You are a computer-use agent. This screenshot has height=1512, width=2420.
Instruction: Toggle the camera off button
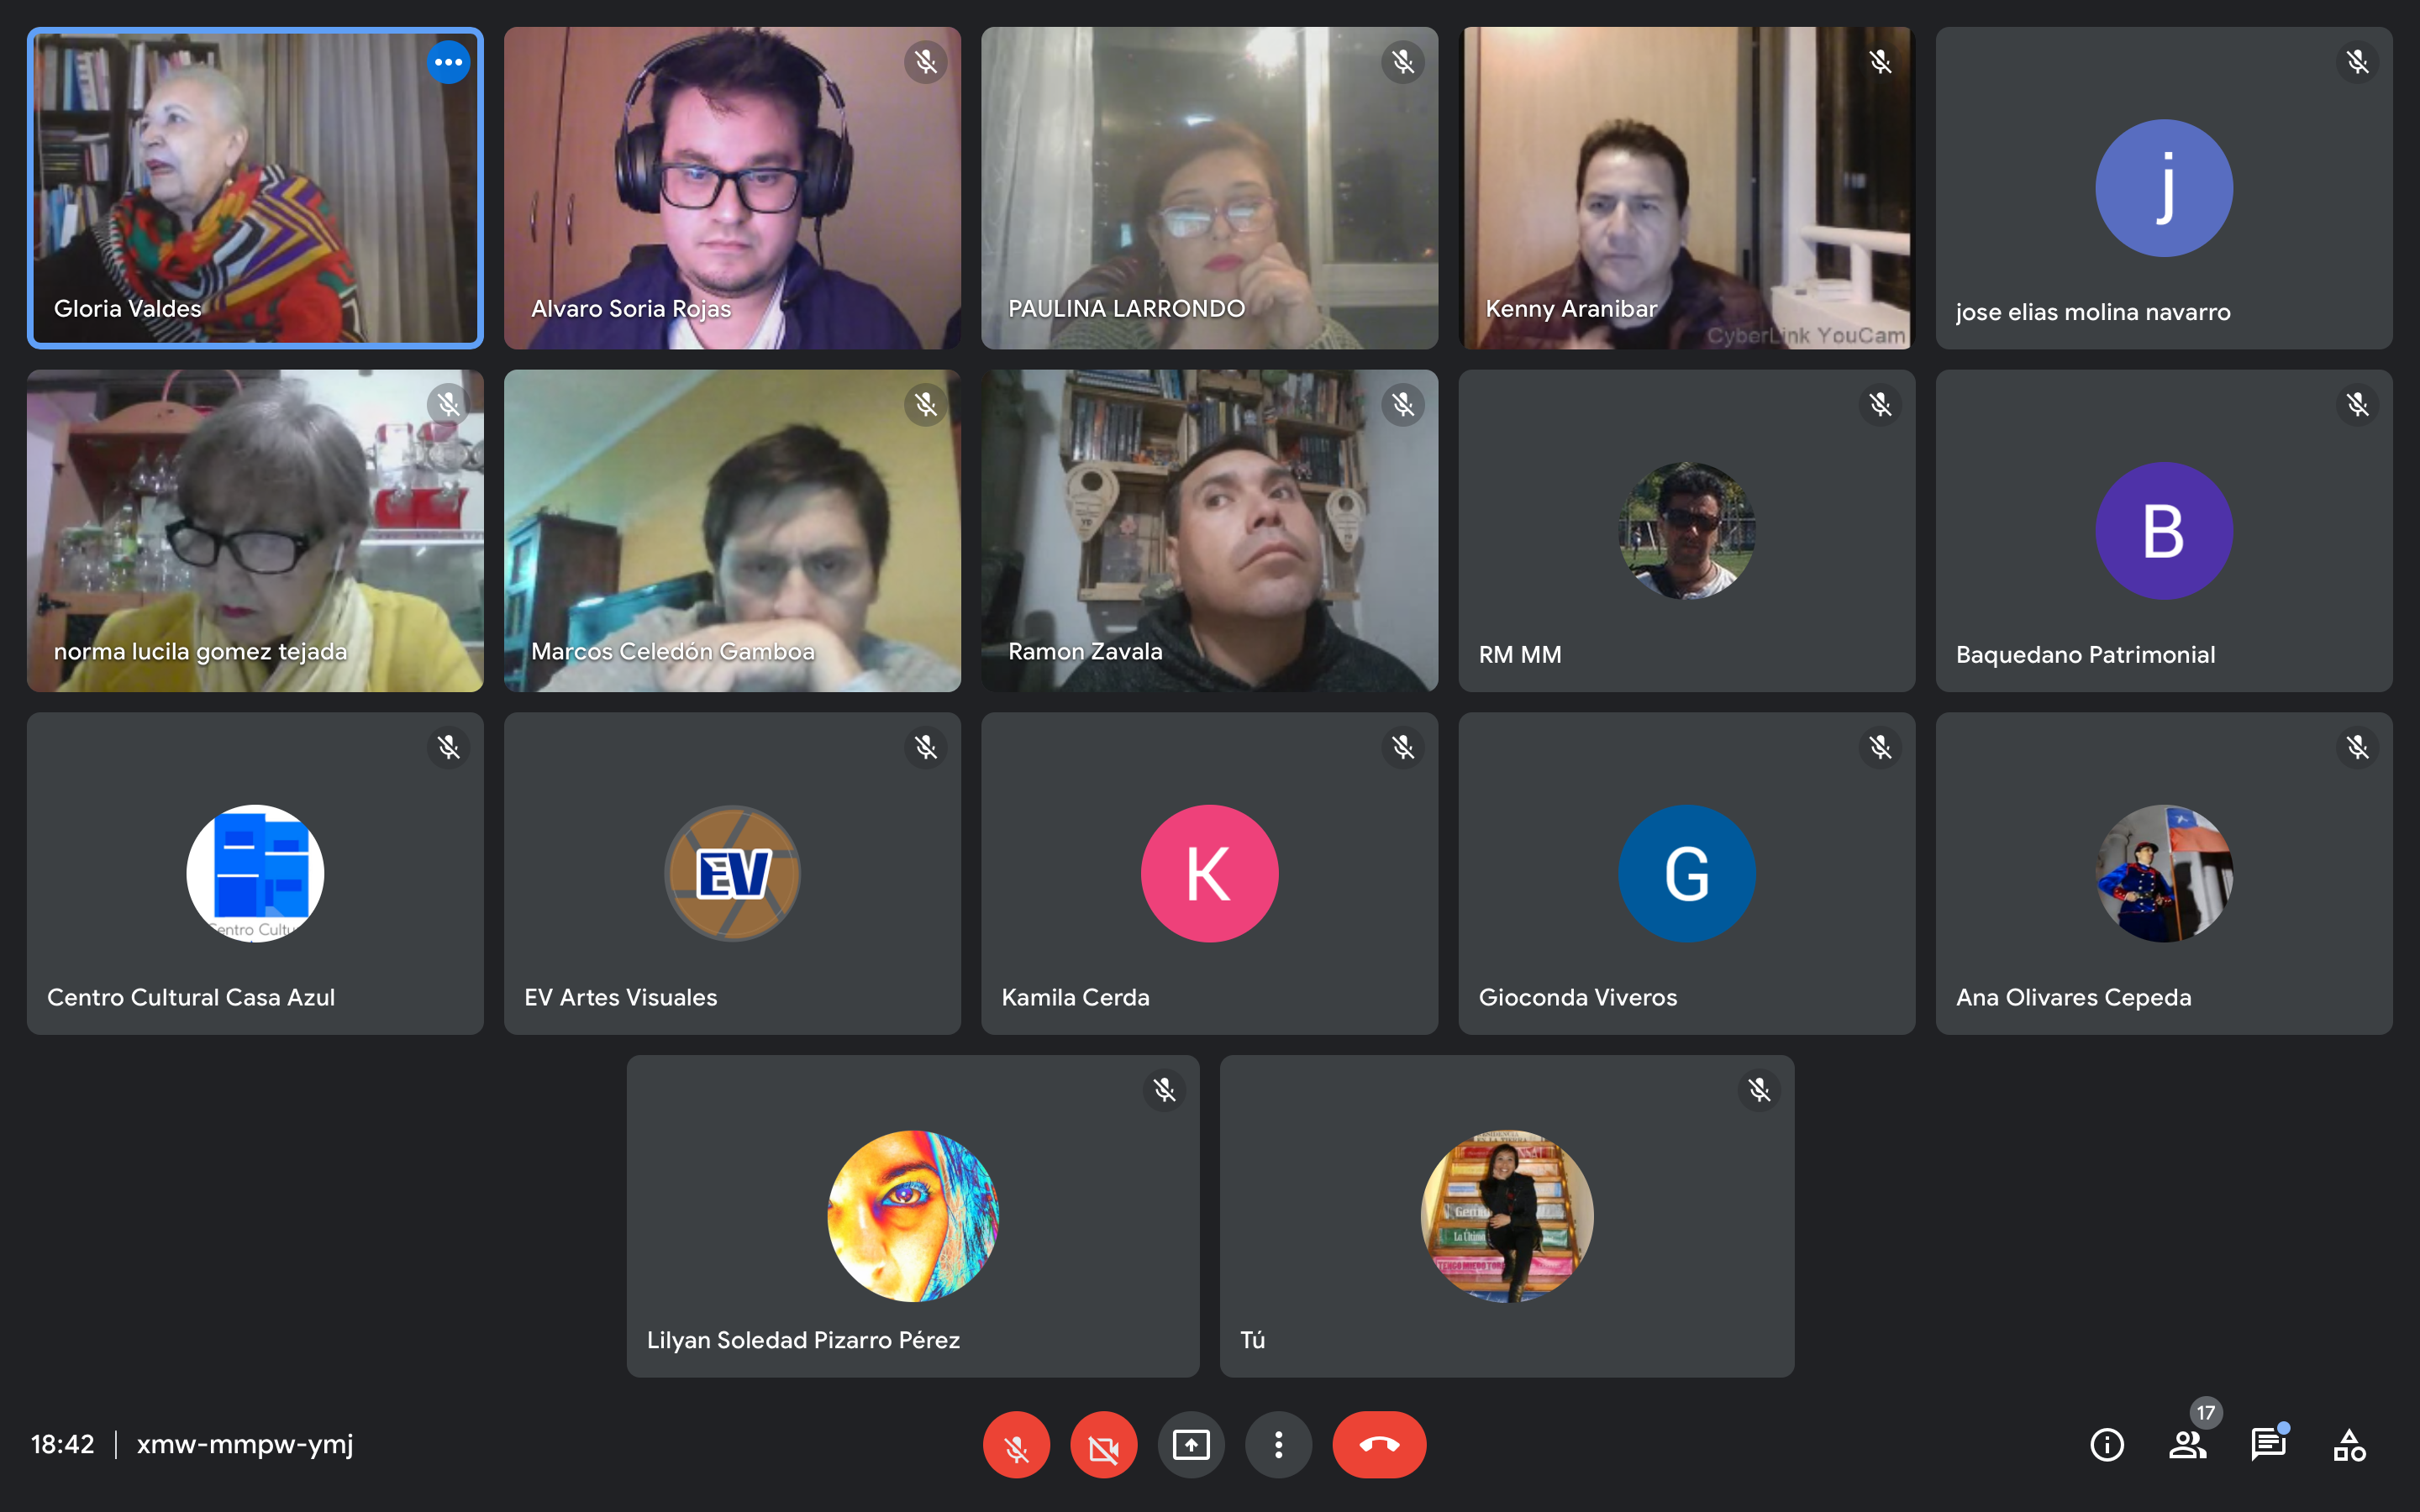(1103, 1444)
